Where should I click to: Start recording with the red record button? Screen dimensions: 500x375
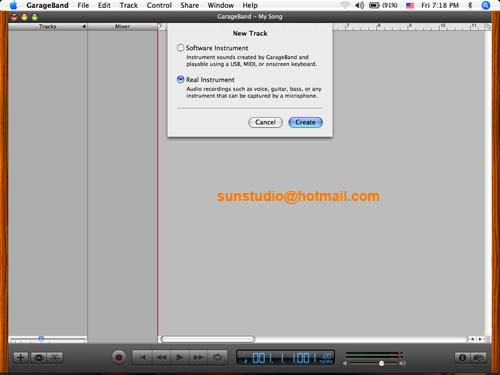pos(119,358)
